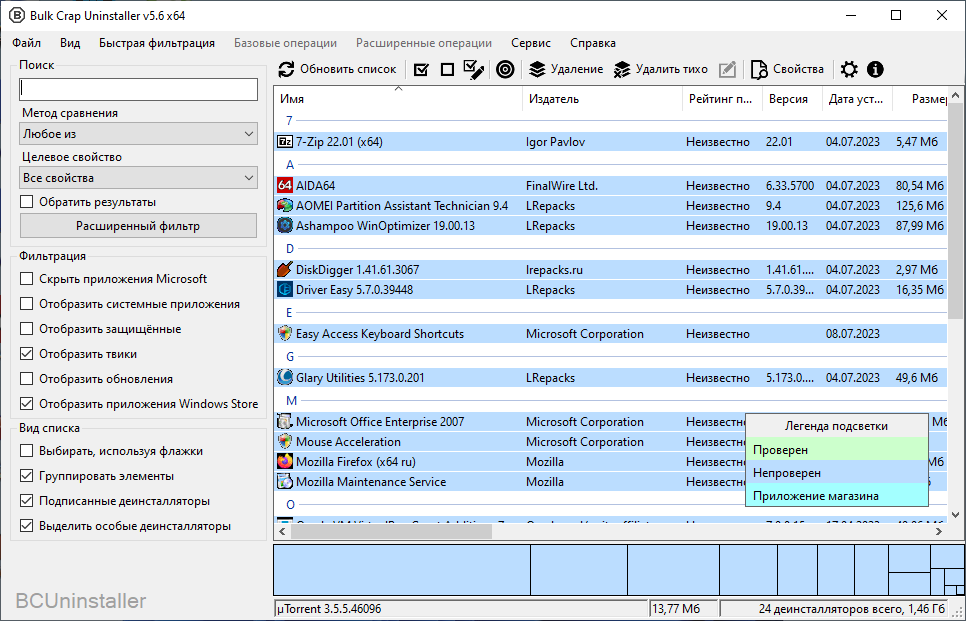Click the DiskDigger icon

click(x=285, y=270)
